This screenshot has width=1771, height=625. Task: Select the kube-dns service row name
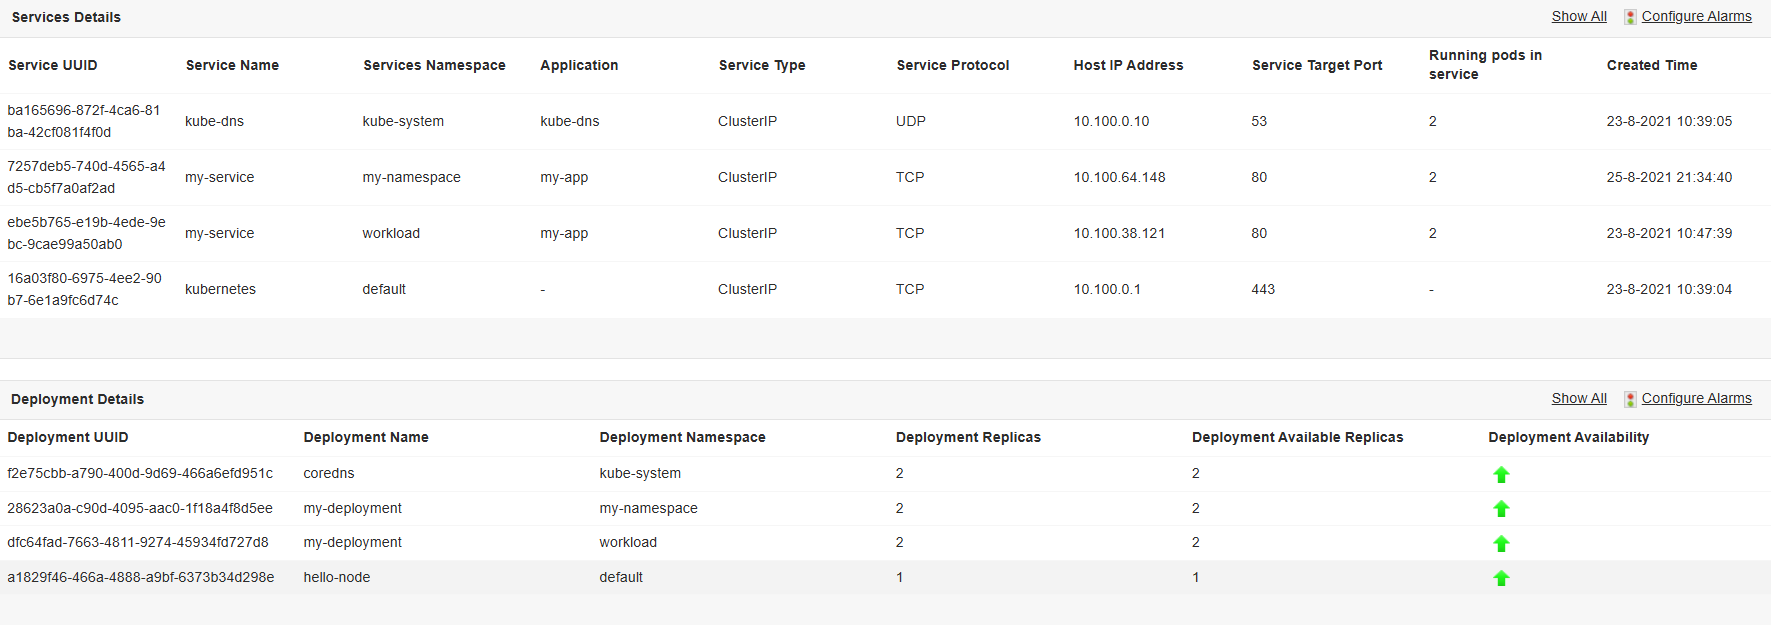point(214,121)
